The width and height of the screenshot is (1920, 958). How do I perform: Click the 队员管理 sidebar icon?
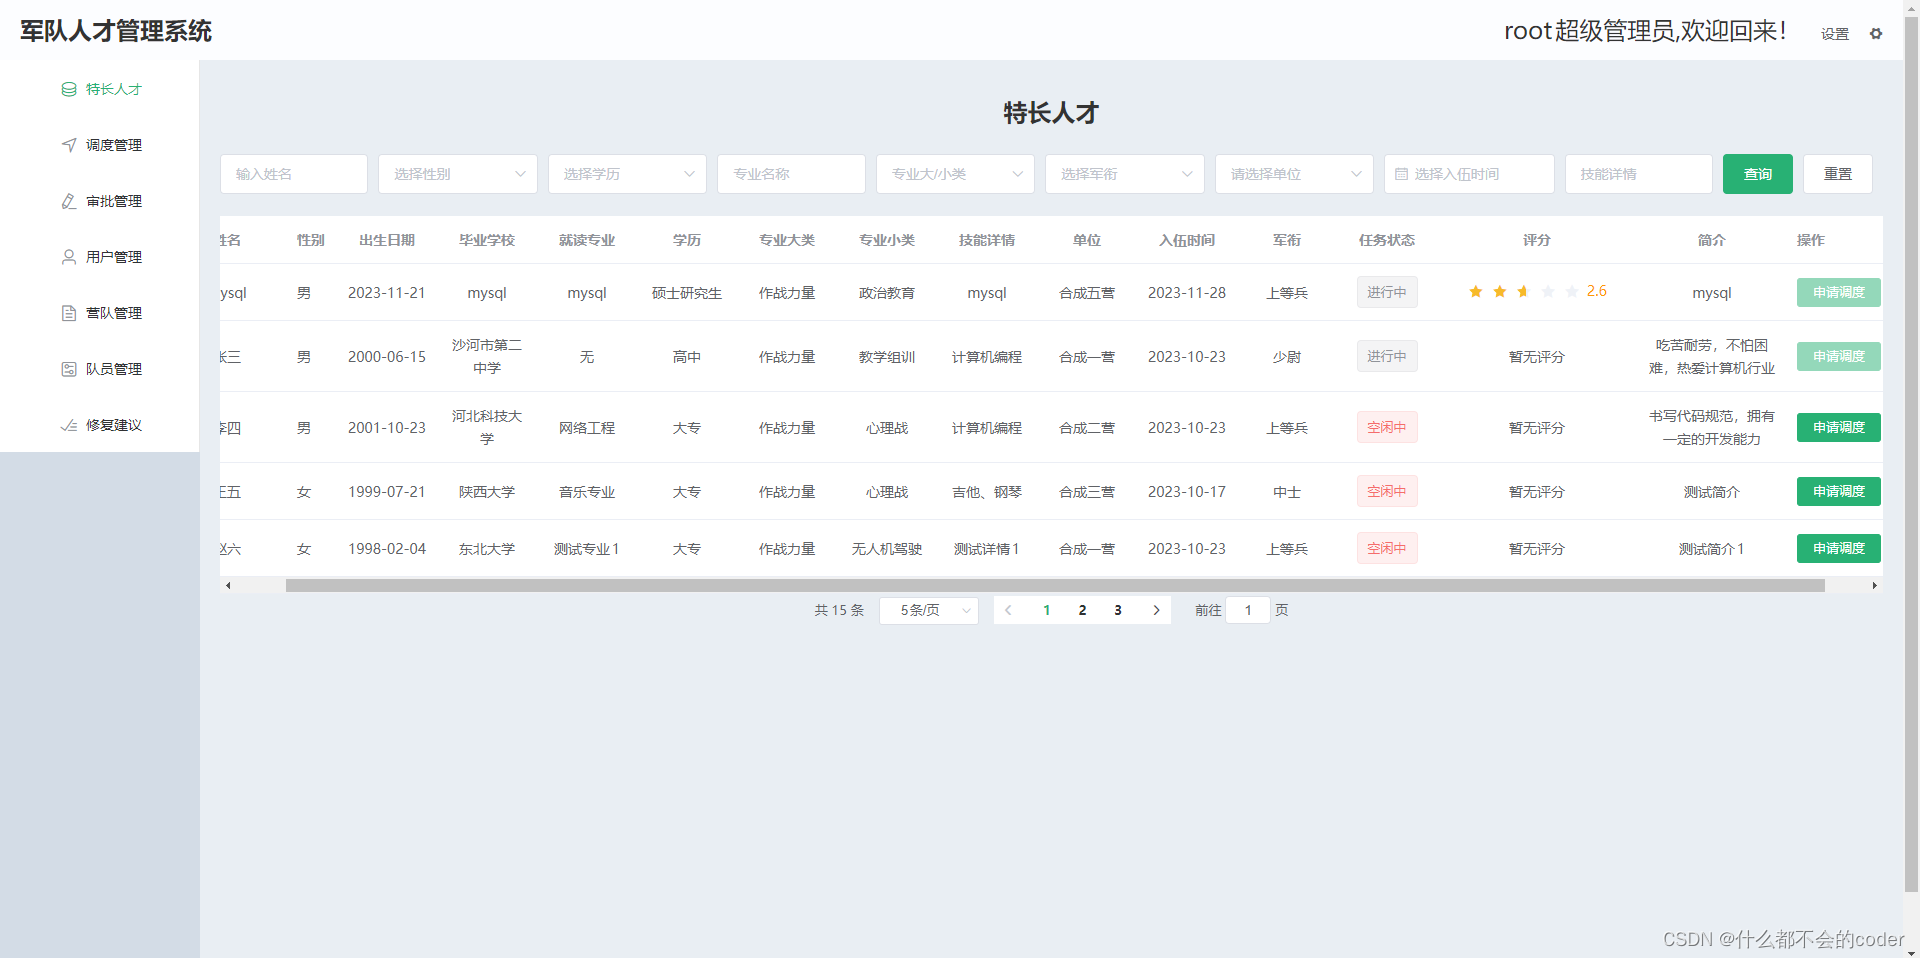(x=69, y=369)
